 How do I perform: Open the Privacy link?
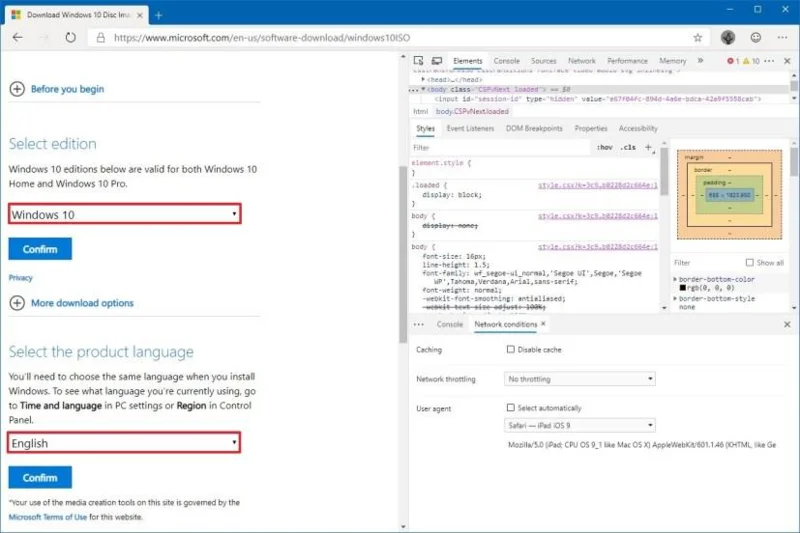[x=20, y=277]
